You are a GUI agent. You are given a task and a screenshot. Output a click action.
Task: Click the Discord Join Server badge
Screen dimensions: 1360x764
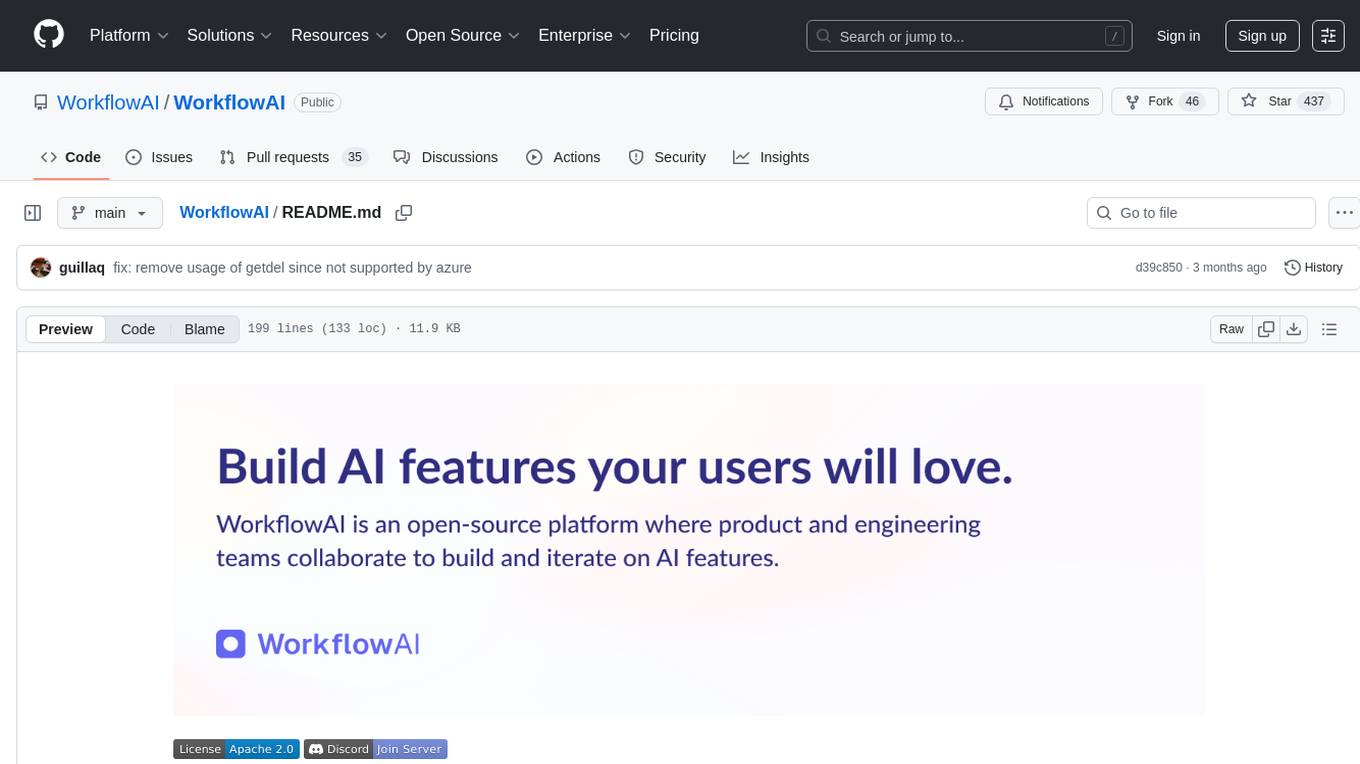click(x=375, y=749)
